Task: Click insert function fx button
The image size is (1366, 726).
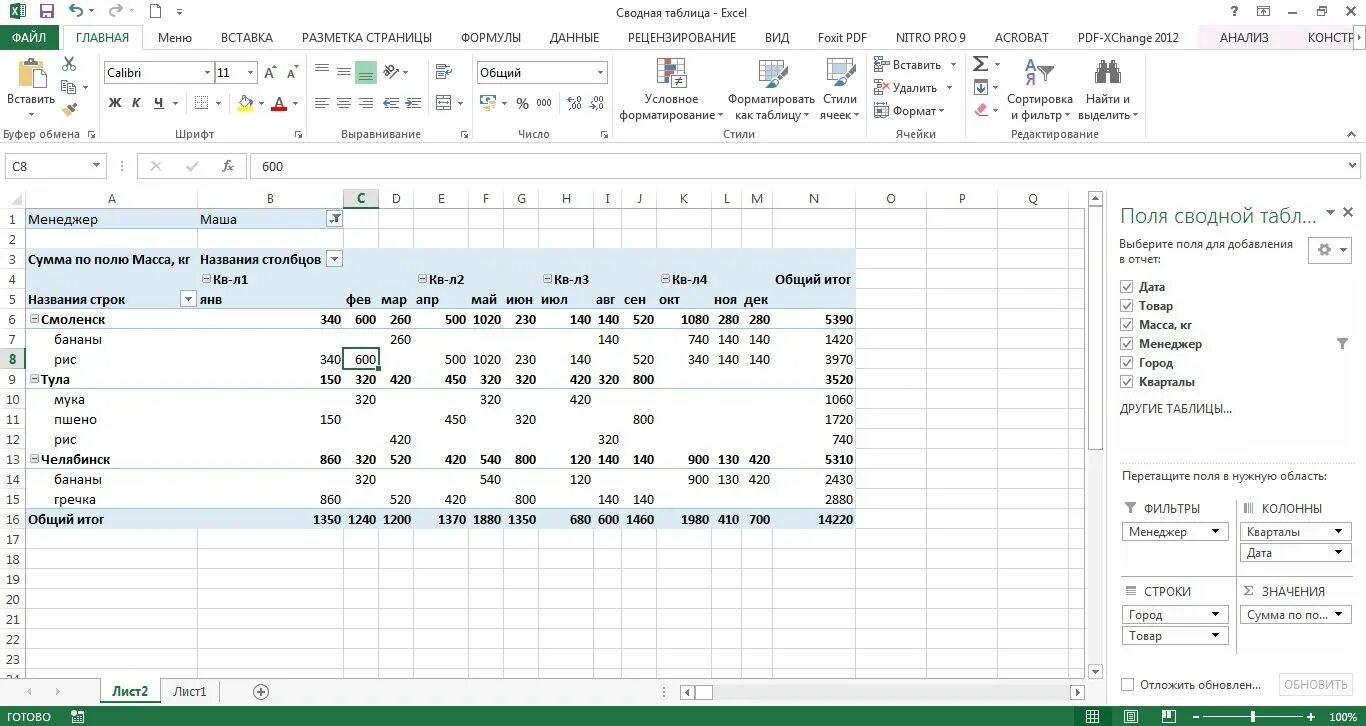Action: coord(228,167)
